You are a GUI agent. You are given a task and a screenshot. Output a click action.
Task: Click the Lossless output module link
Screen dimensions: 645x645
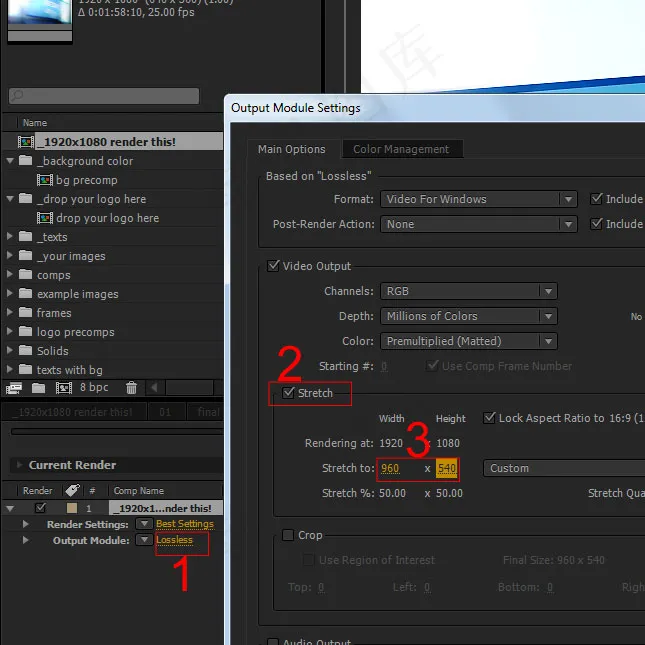coord(175,540)
